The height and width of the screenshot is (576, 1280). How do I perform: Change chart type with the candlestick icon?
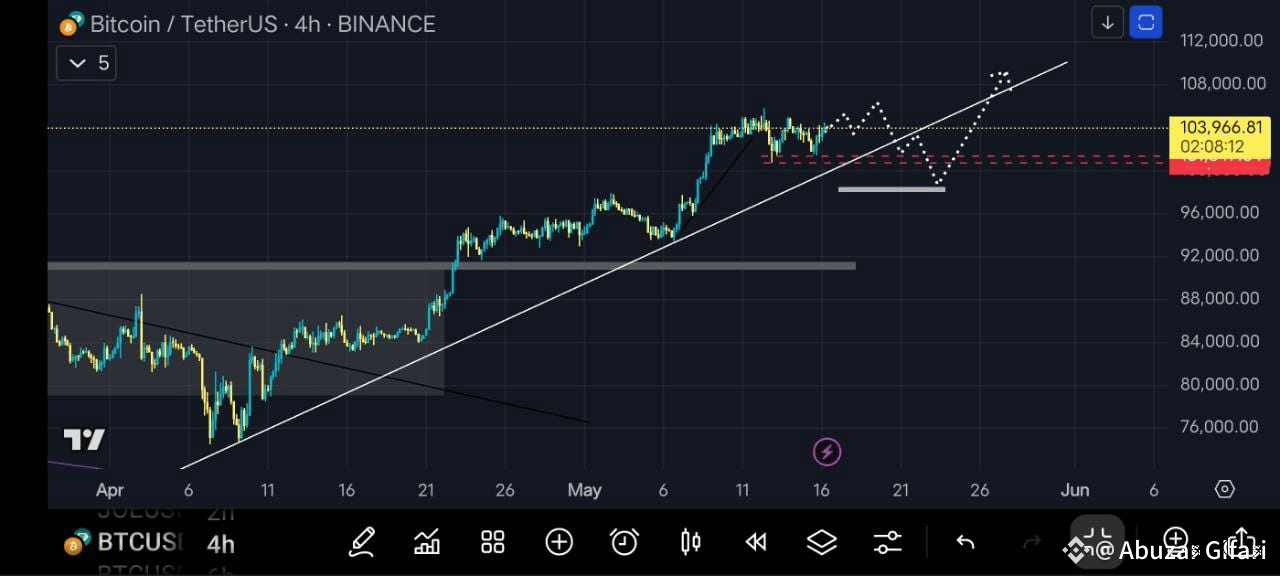coord(690,542)
